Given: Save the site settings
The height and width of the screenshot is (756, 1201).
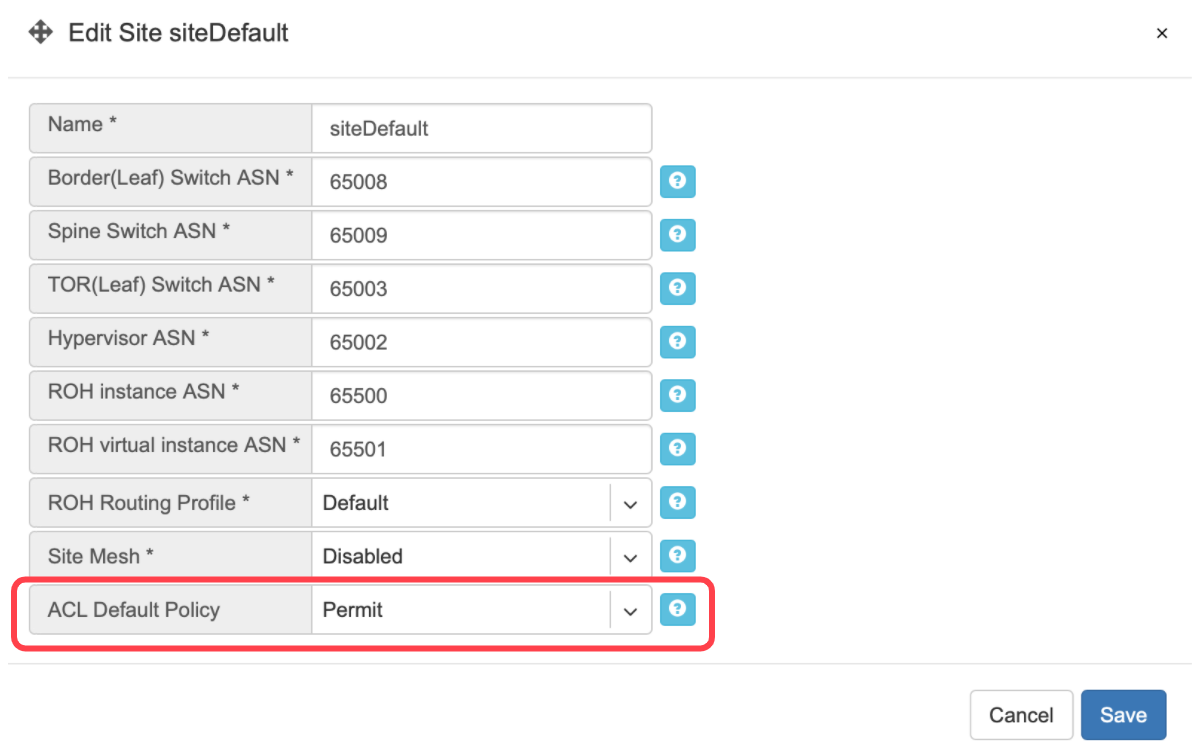Looking at the screenshot, I should click(1123, 715).
